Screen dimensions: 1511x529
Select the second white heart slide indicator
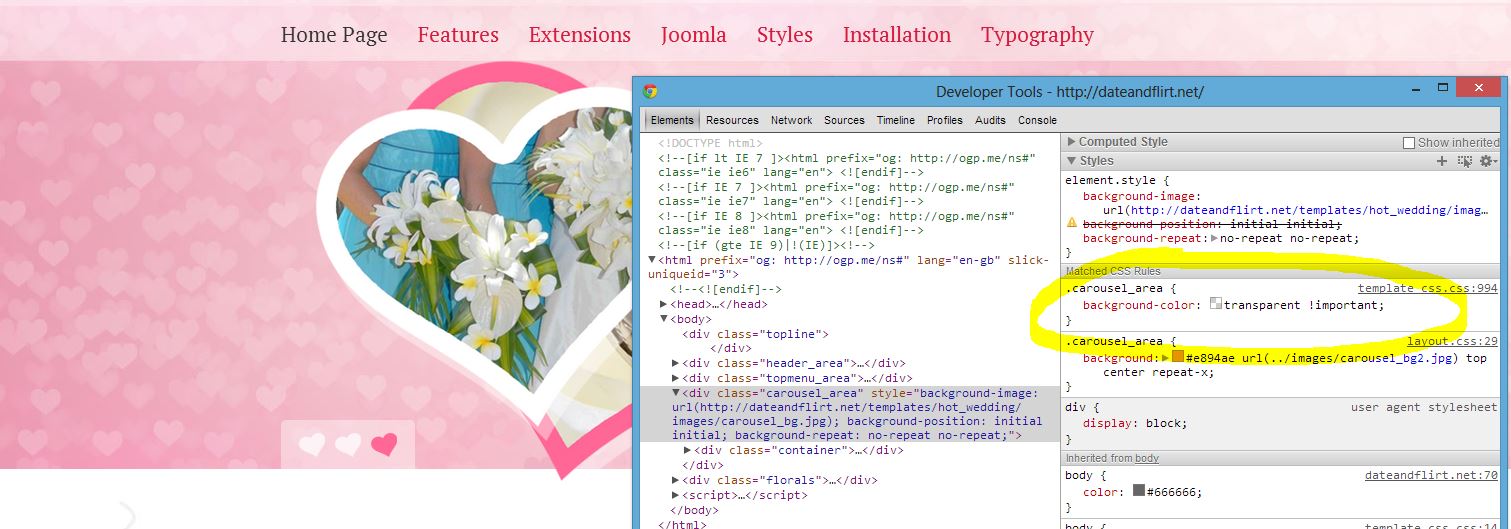tap(348, 445)
